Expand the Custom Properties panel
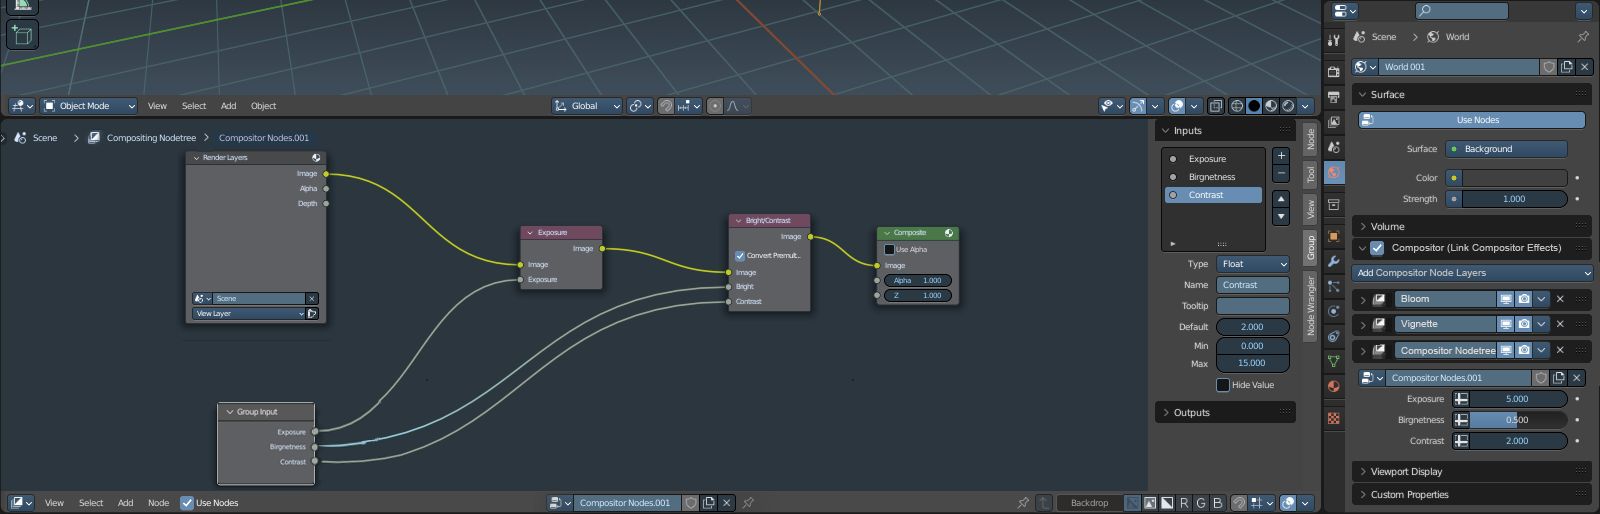This screenshot has width=1600, height=514. point(1472,494)
